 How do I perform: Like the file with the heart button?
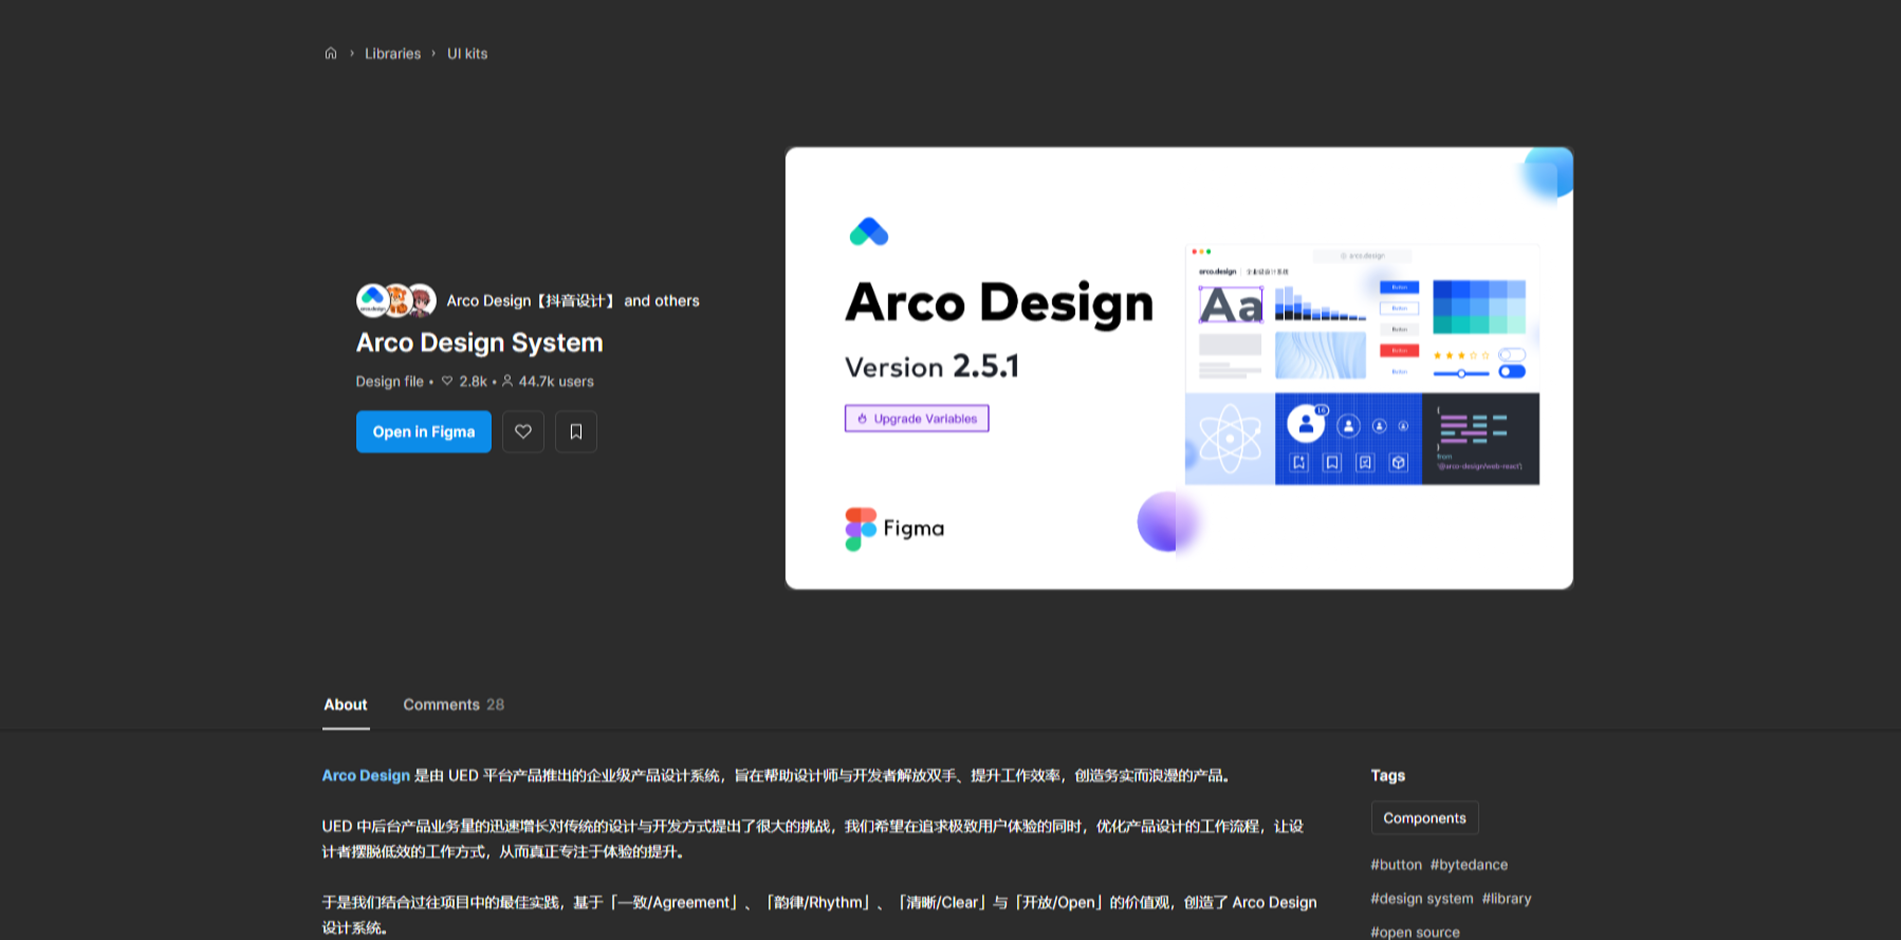[523, 432]
